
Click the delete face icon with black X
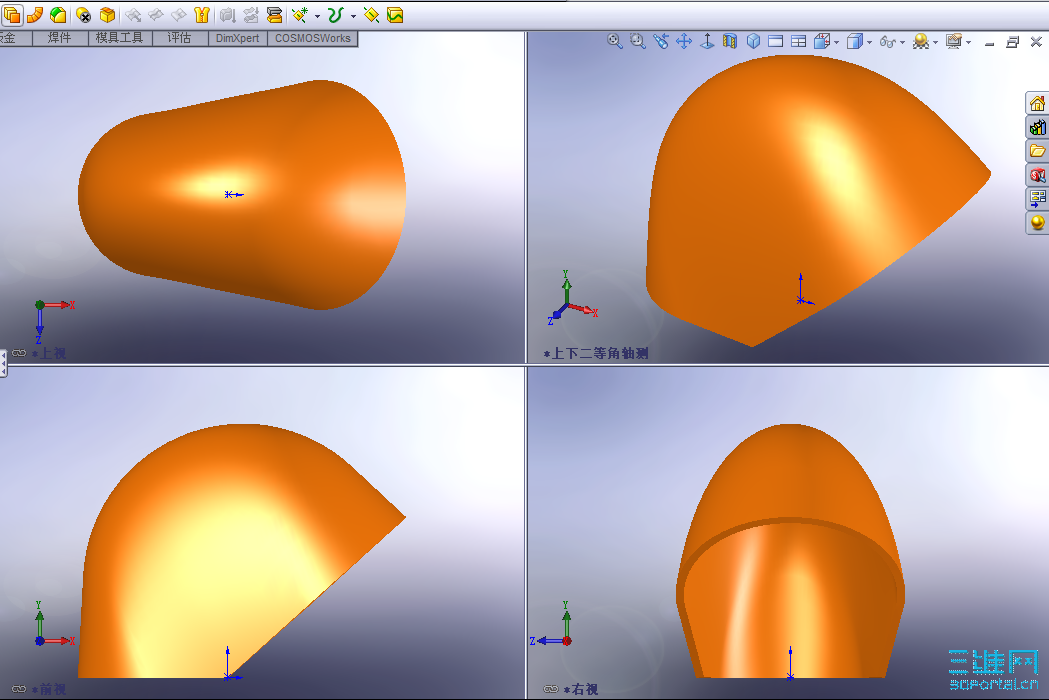point(84,14)
